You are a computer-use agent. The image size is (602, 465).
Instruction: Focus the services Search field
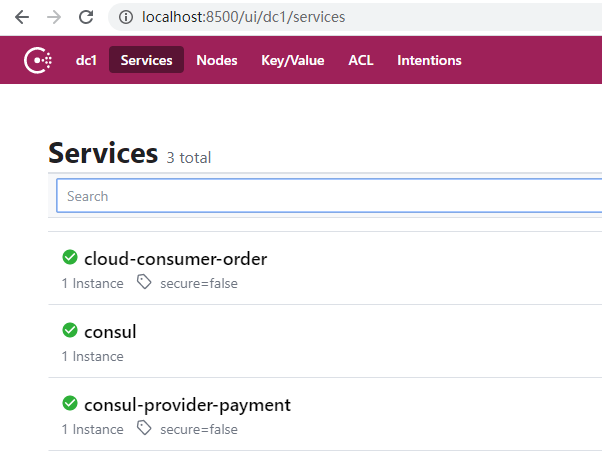click(x=329, y=196)
